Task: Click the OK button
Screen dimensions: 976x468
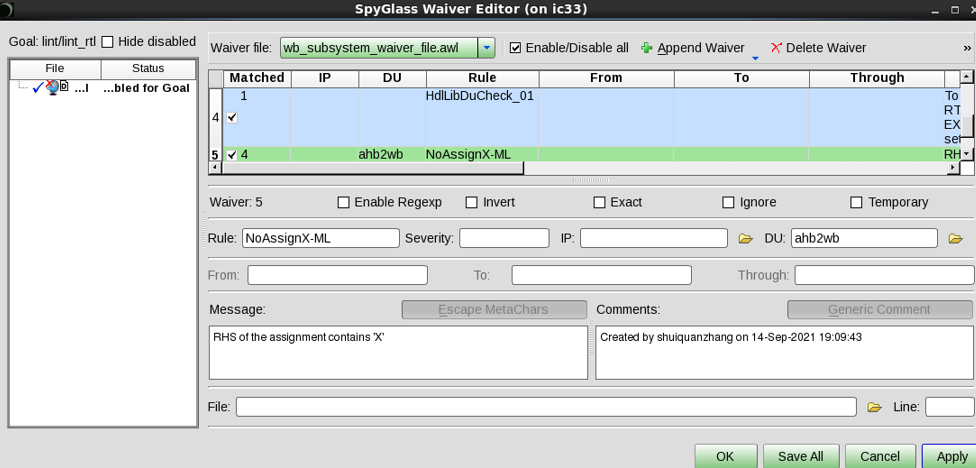Action: [x=725, y=456]
